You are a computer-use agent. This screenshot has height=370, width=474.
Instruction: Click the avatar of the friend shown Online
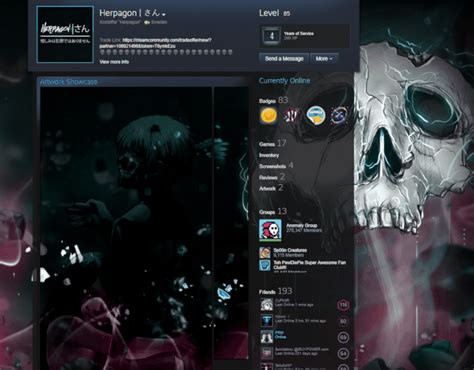pos(266,337)
